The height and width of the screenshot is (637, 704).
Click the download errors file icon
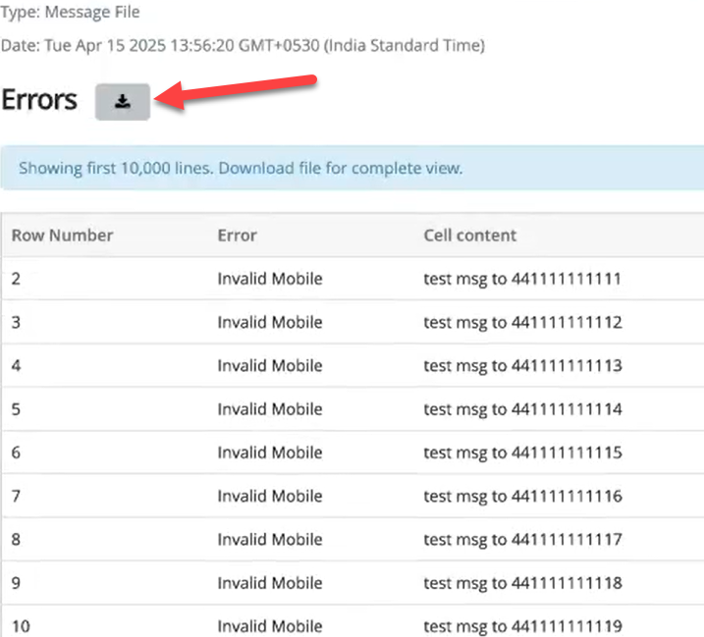click(122, 102)
